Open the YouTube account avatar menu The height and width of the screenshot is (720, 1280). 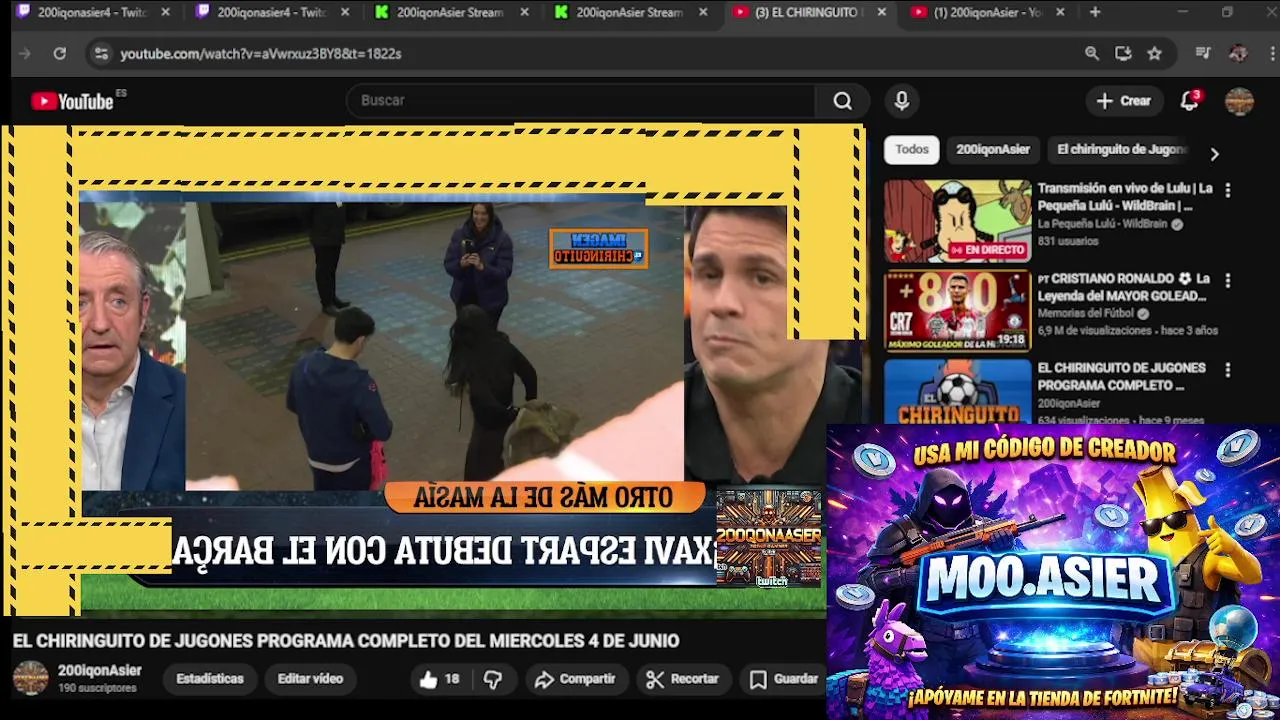(1239, 101)
